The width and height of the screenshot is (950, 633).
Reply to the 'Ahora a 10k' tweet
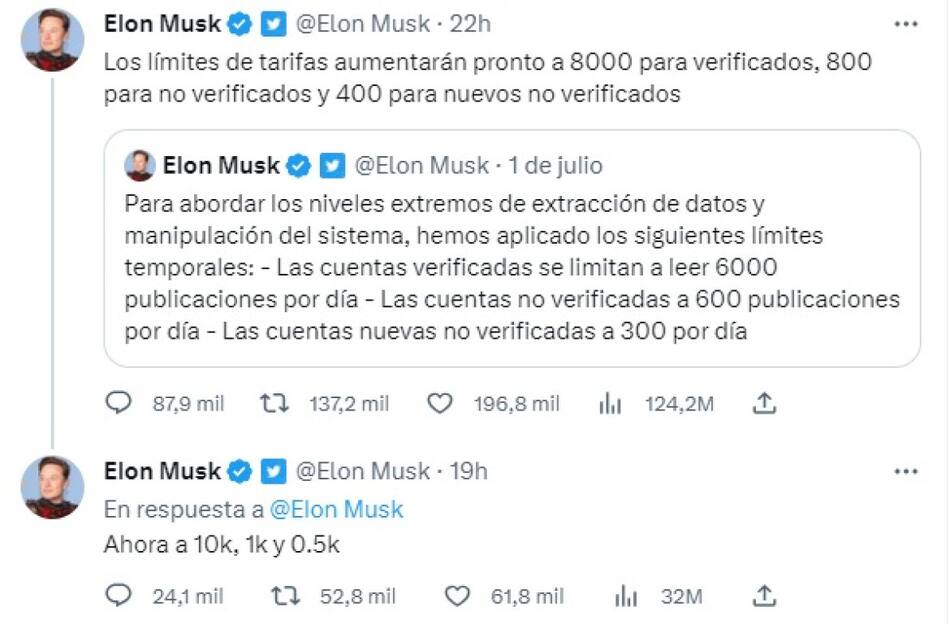pyautogui.click(x=119, y=596)
